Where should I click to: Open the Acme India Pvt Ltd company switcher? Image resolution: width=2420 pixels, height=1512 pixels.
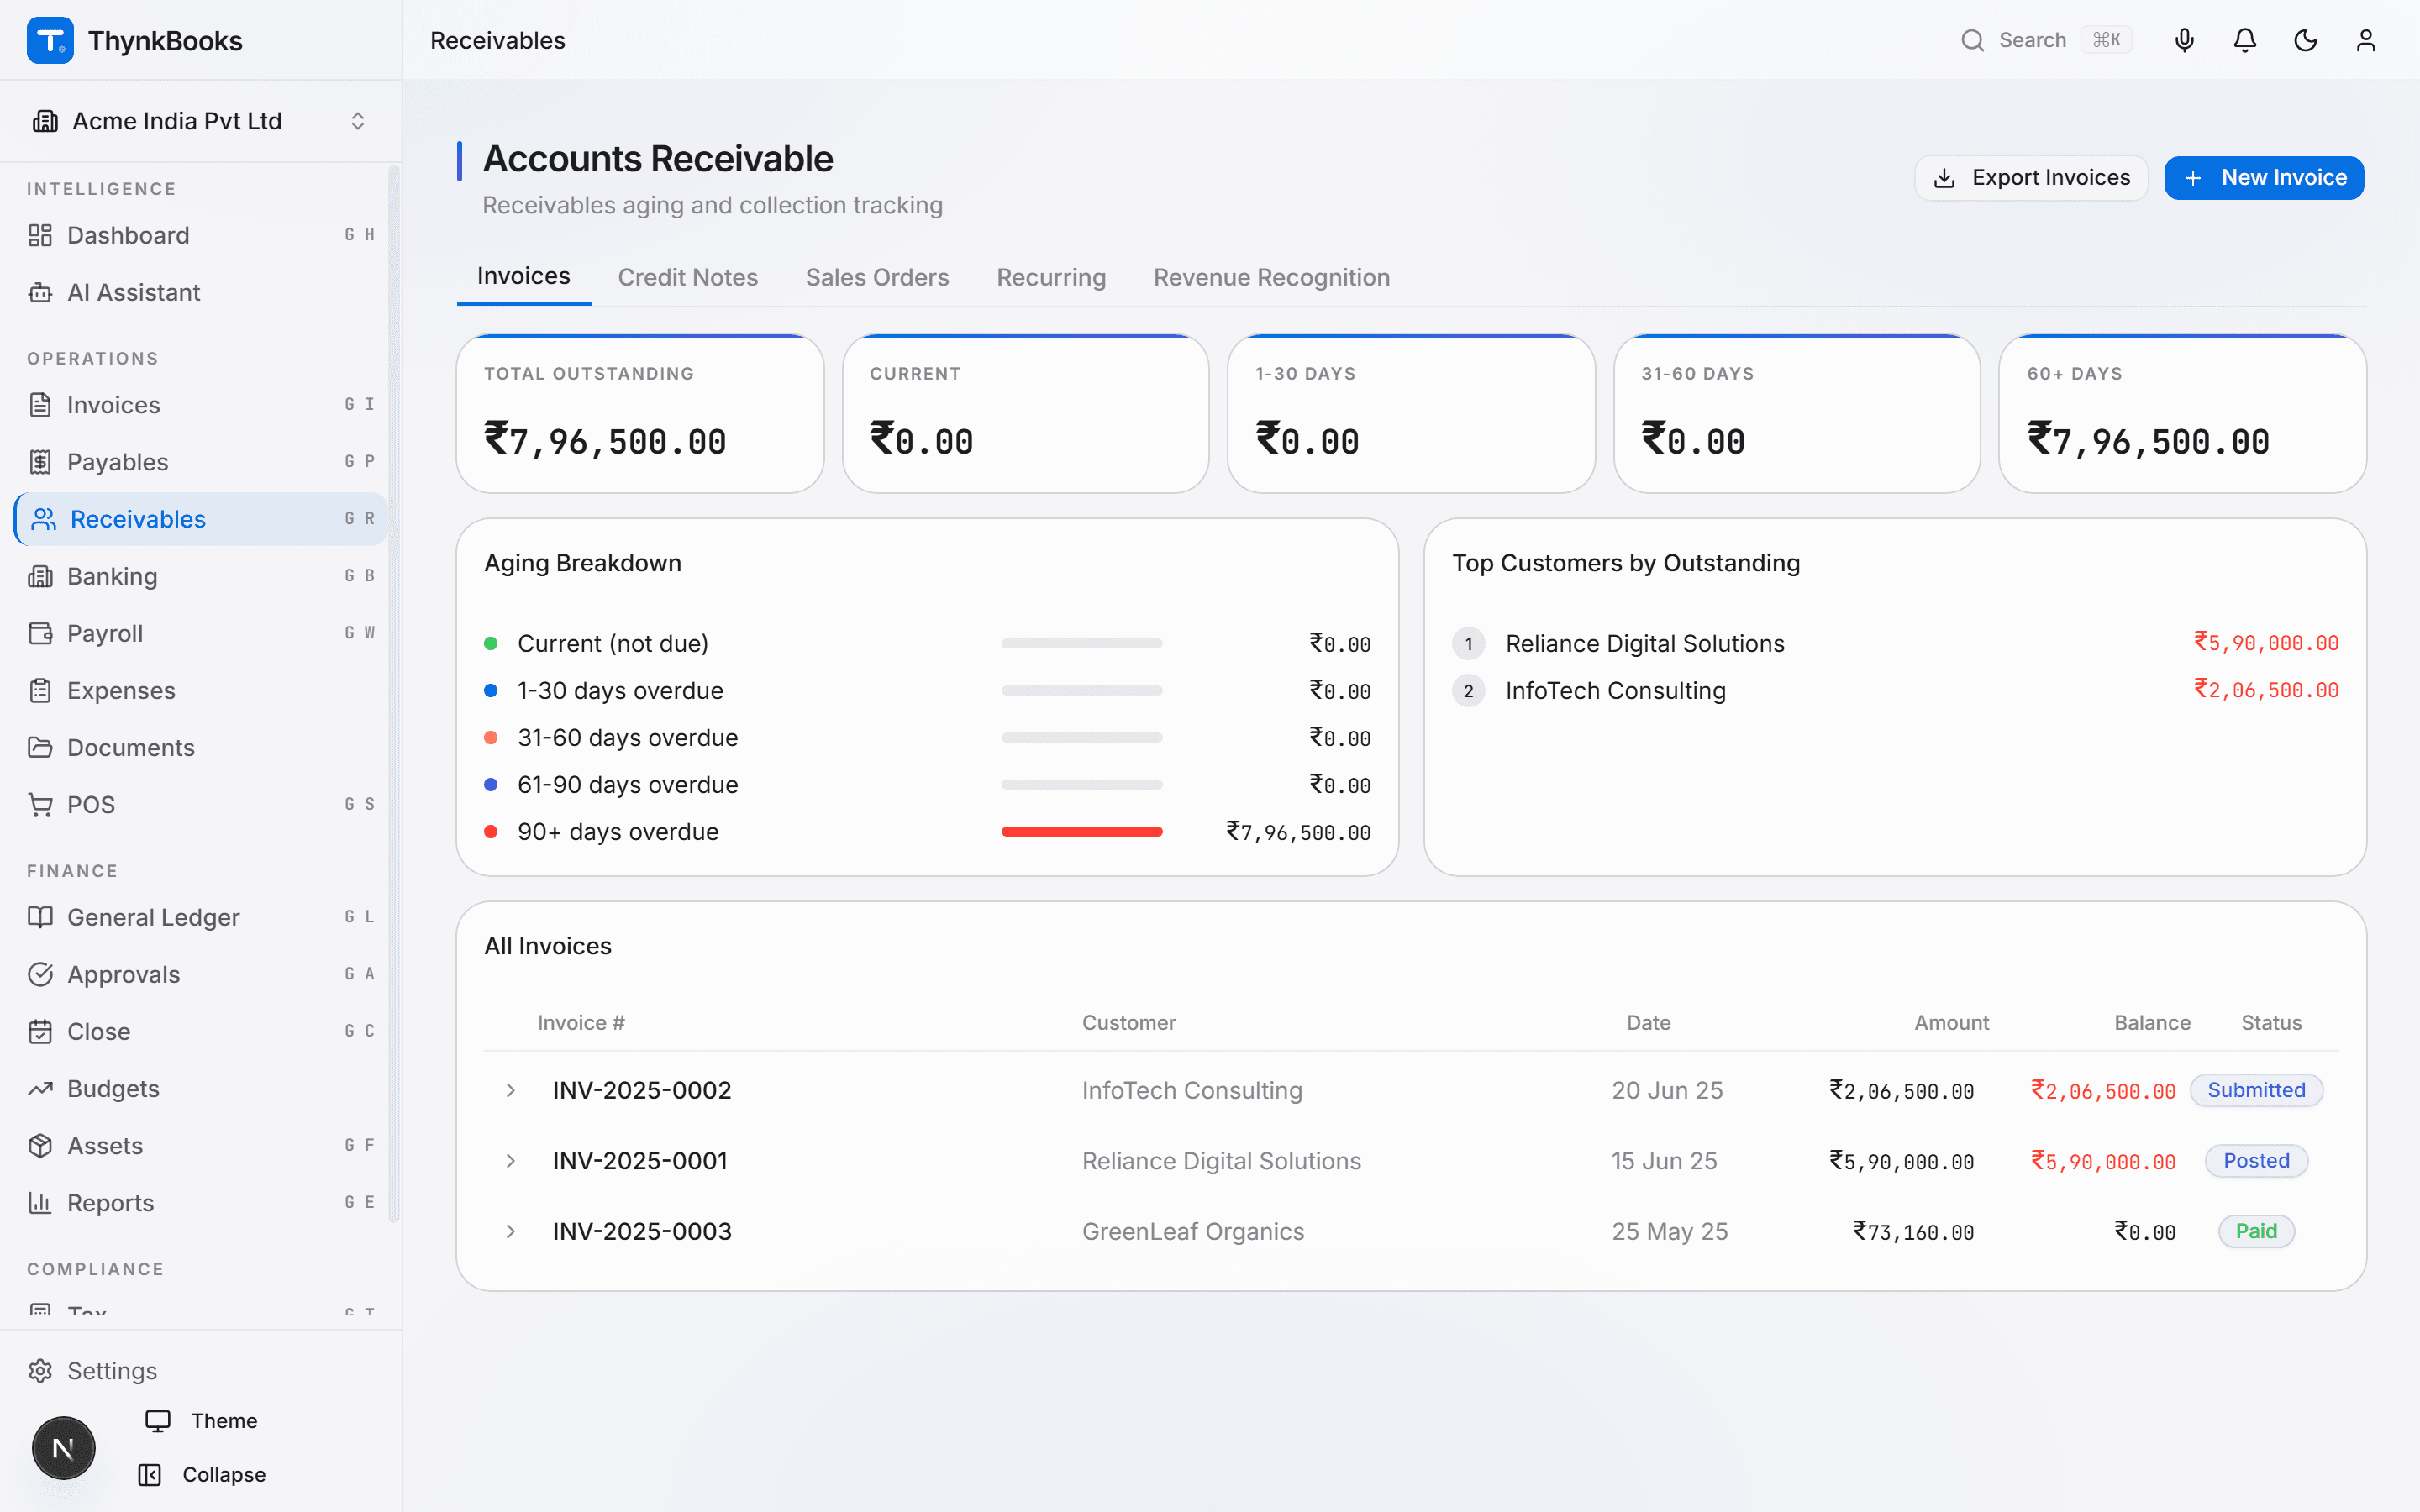click(201, 121)
